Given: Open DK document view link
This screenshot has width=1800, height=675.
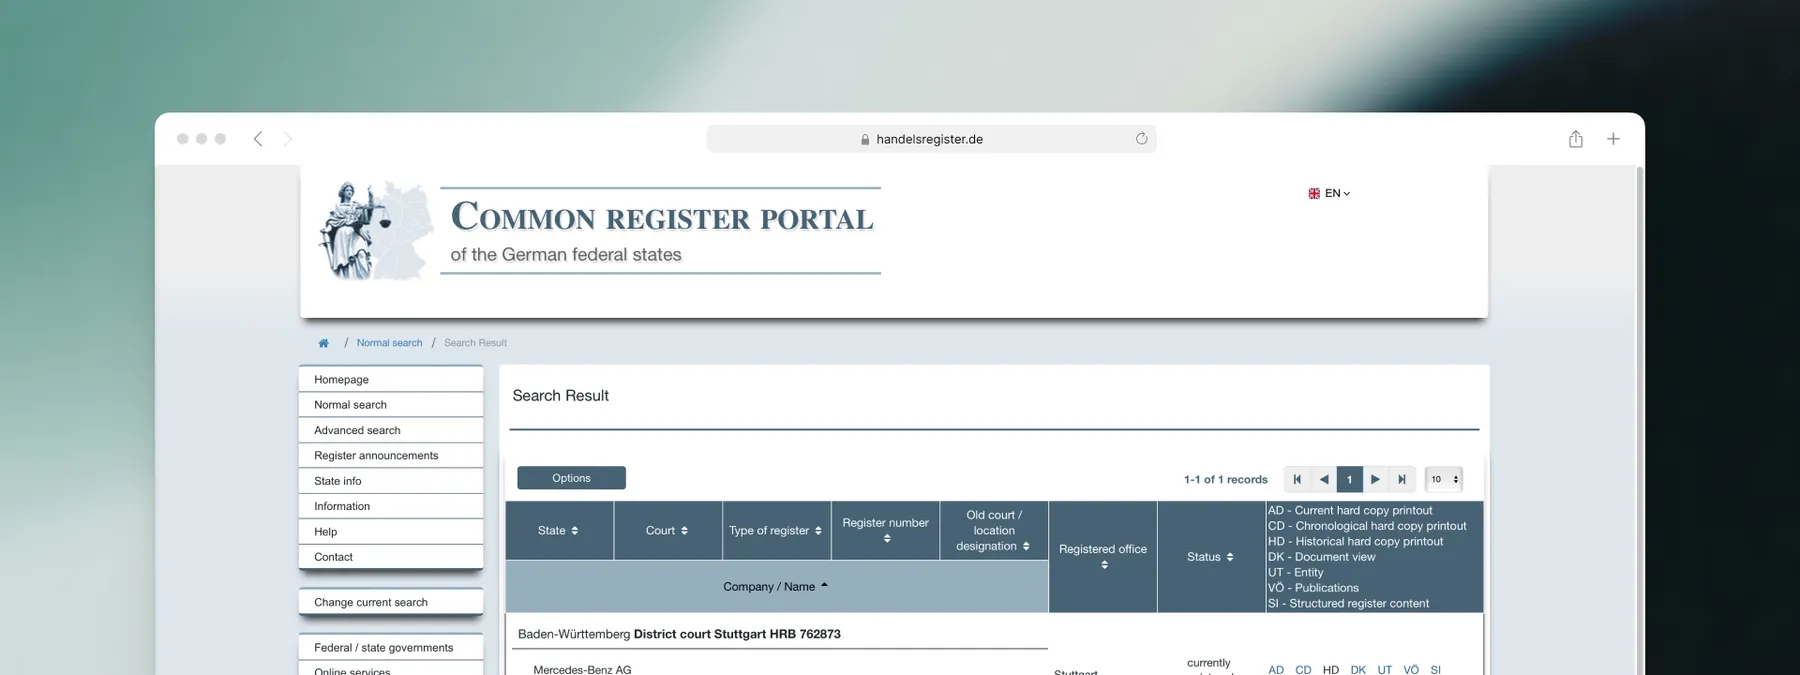Looking at the screenshot, I should [1358, 669].
